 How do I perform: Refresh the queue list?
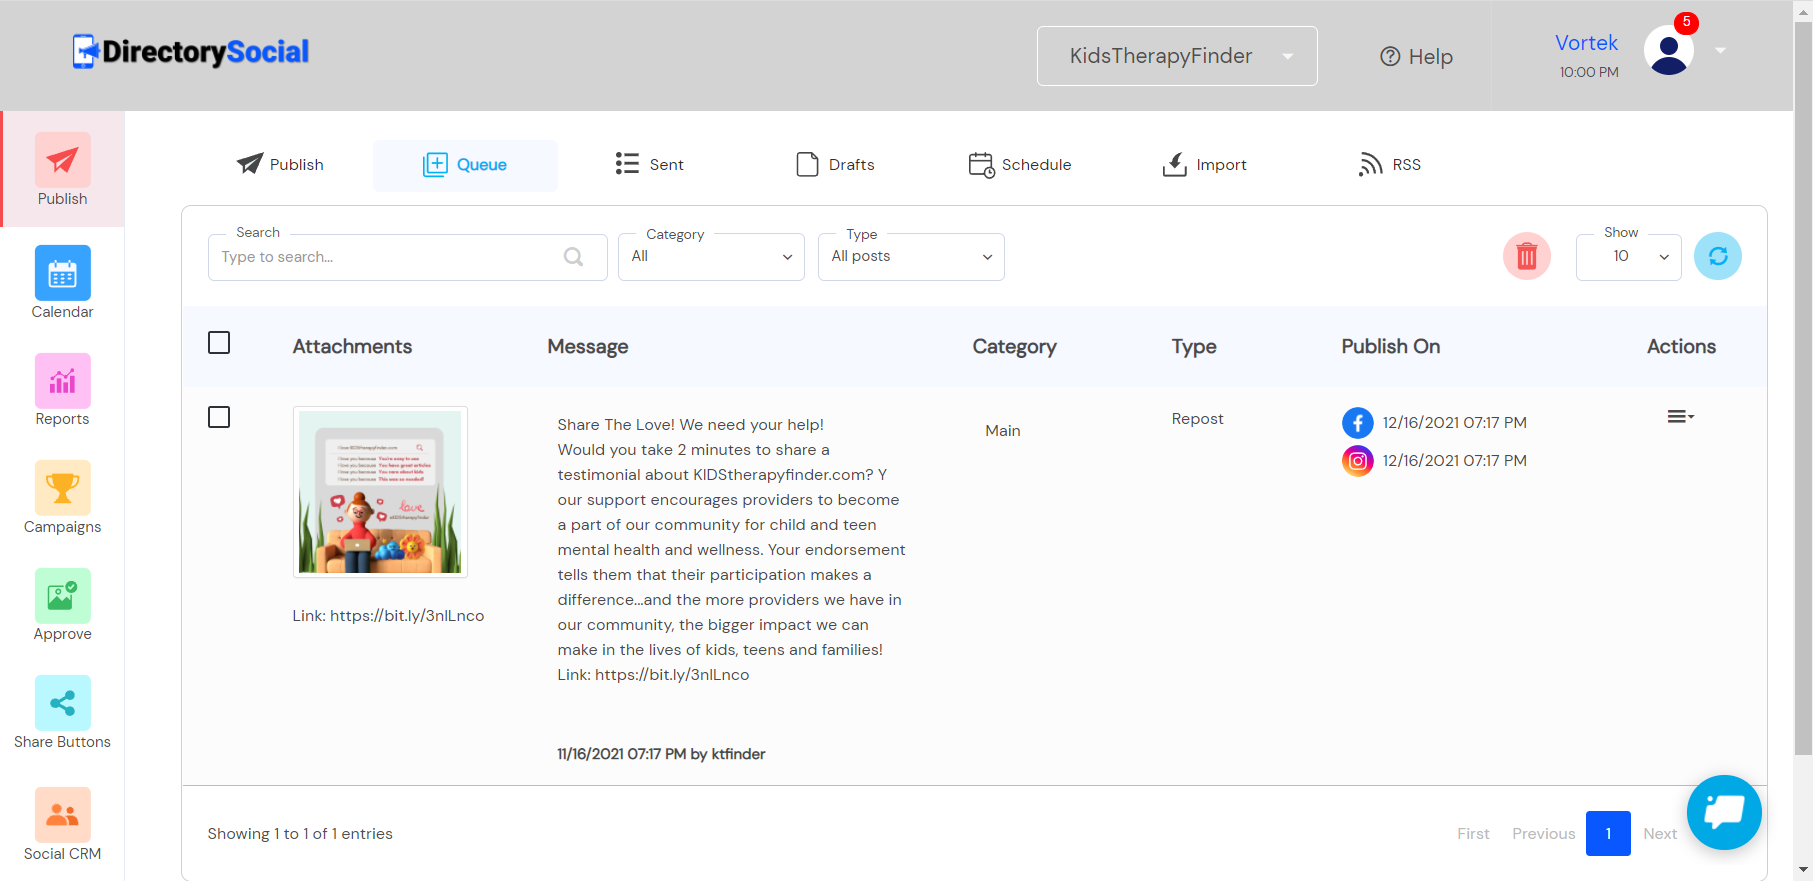click(1717, 257)
